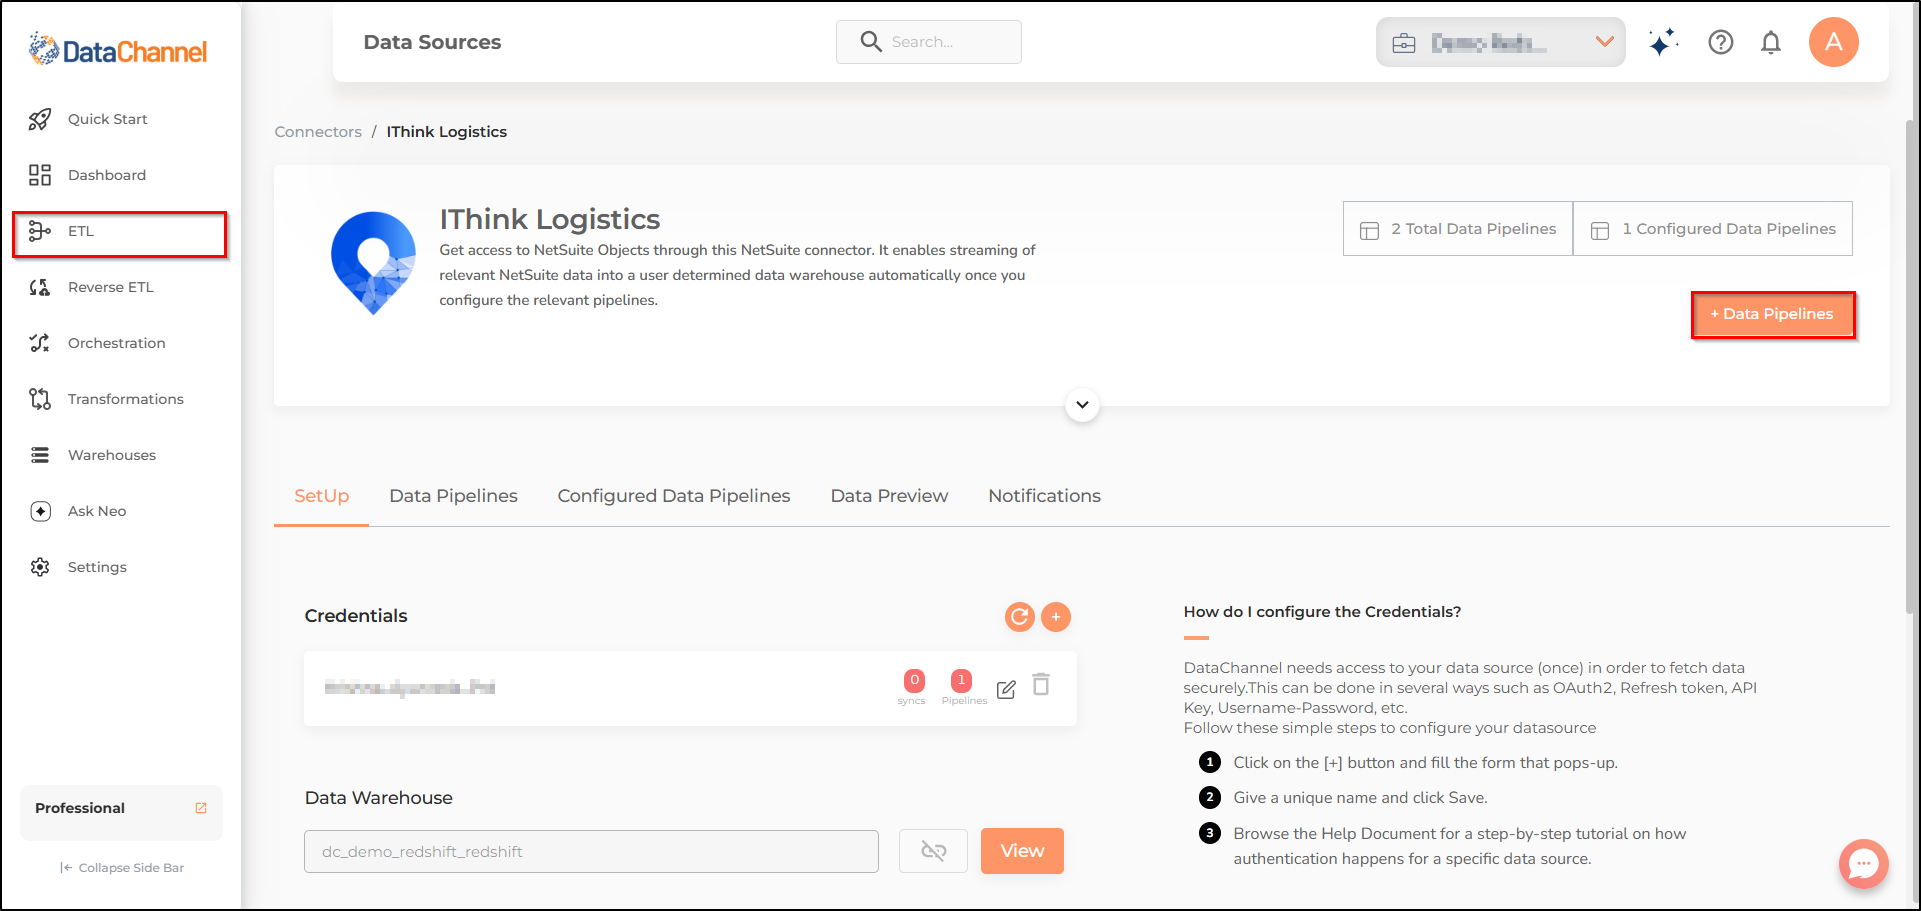This screenshot has height=911, width=1921.
Task: Open the workspace selector dropdown
Action: (1500, 42)
